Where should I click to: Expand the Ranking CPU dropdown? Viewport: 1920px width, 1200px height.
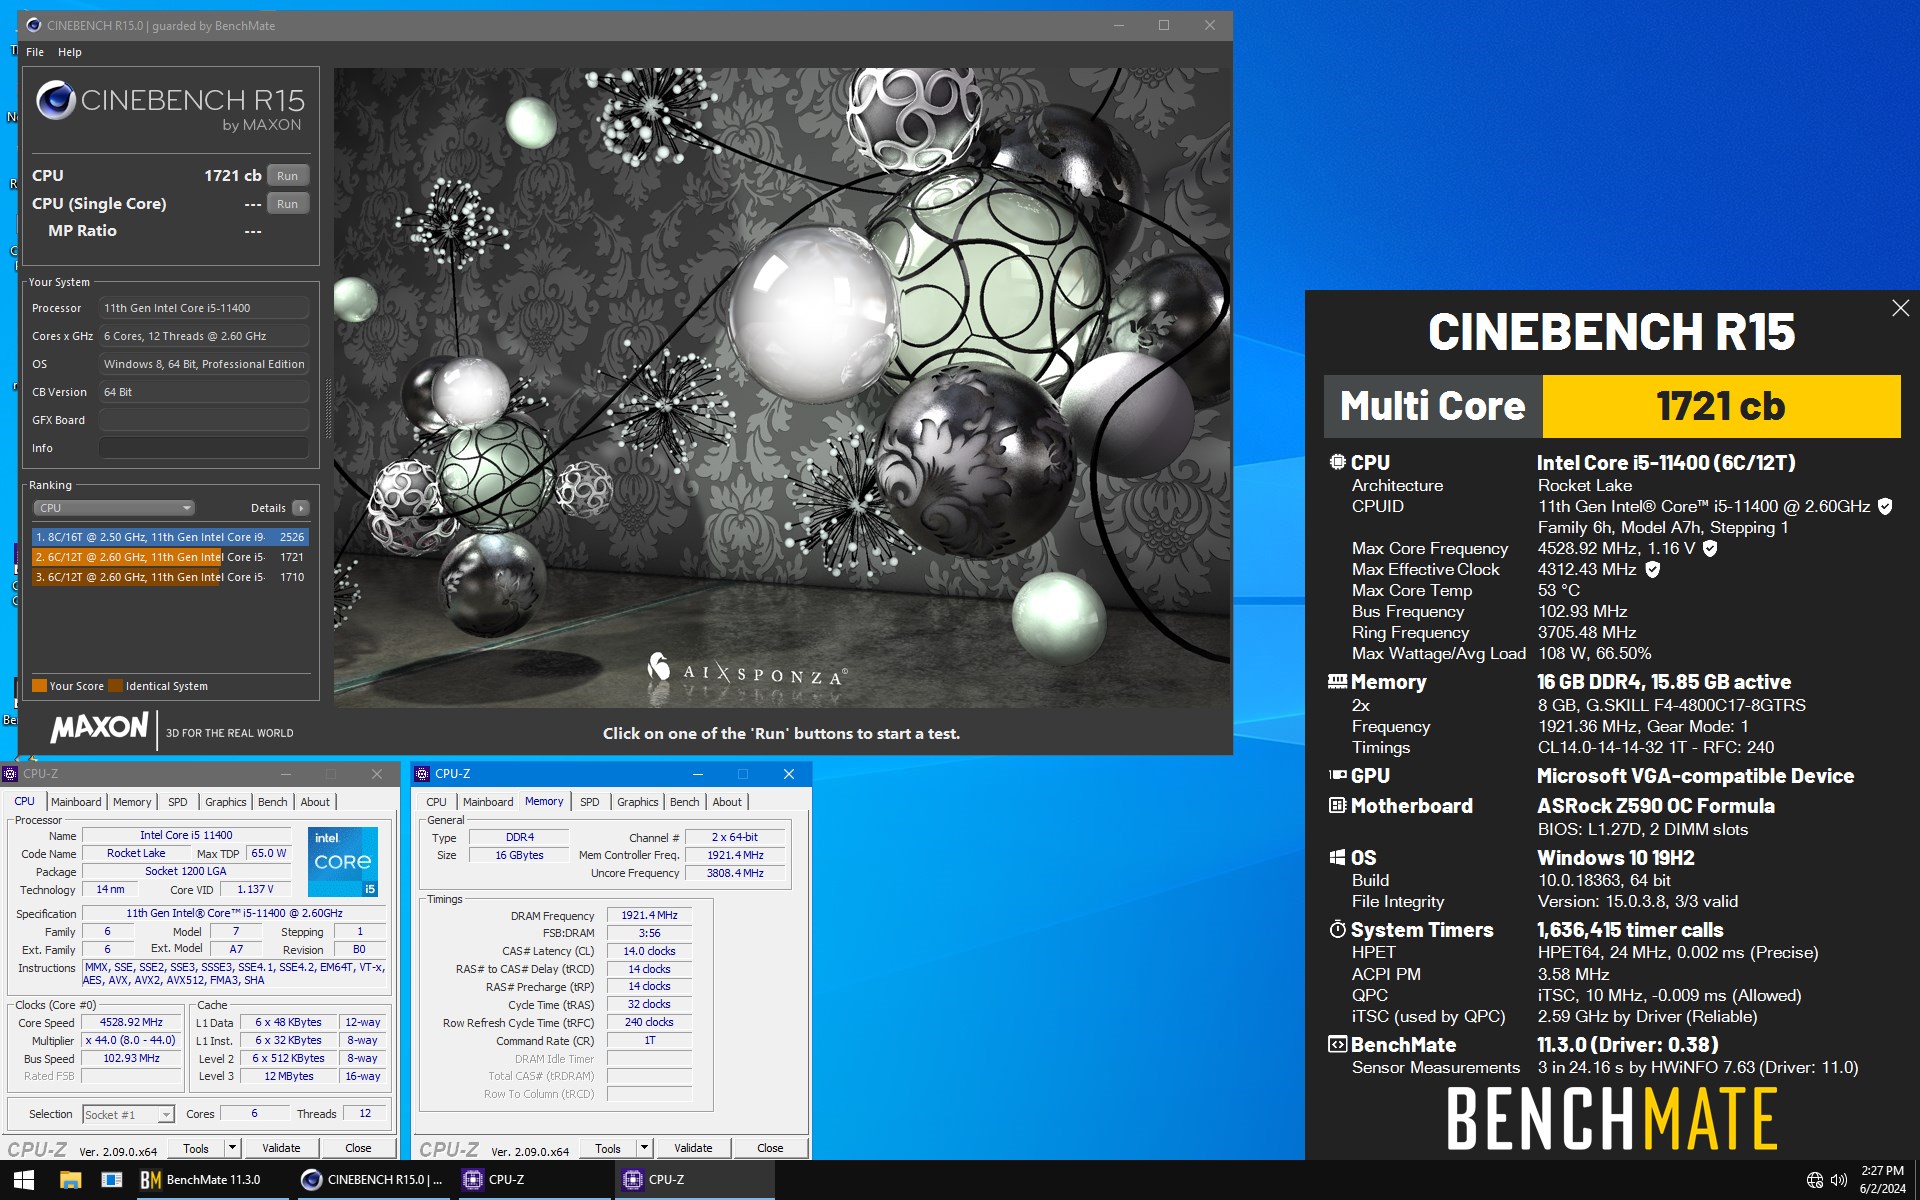coord(114,508)
